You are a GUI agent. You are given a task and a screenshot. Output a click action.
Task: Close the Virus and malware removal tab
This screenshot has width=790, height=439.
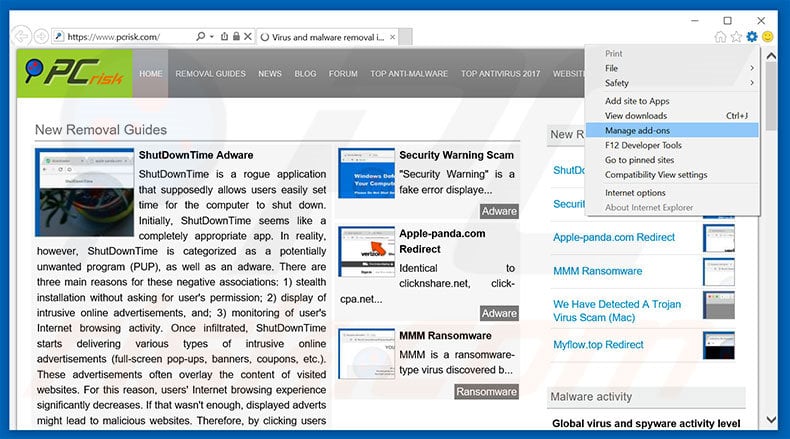(392, 37)
